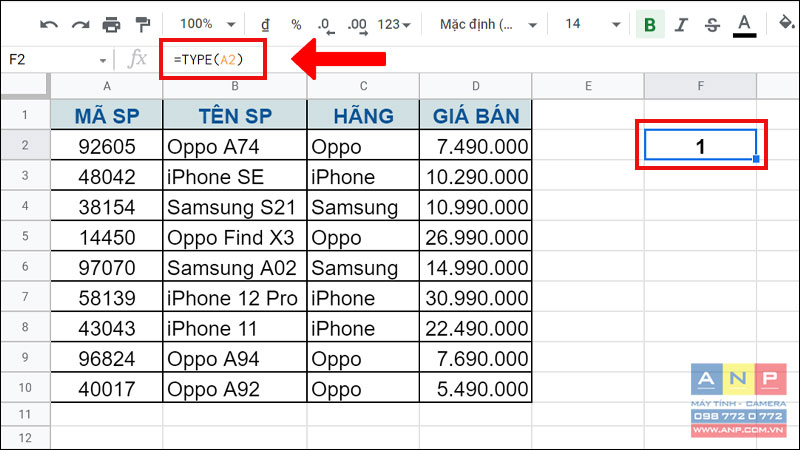Open the text color picker

pos(744,26)
